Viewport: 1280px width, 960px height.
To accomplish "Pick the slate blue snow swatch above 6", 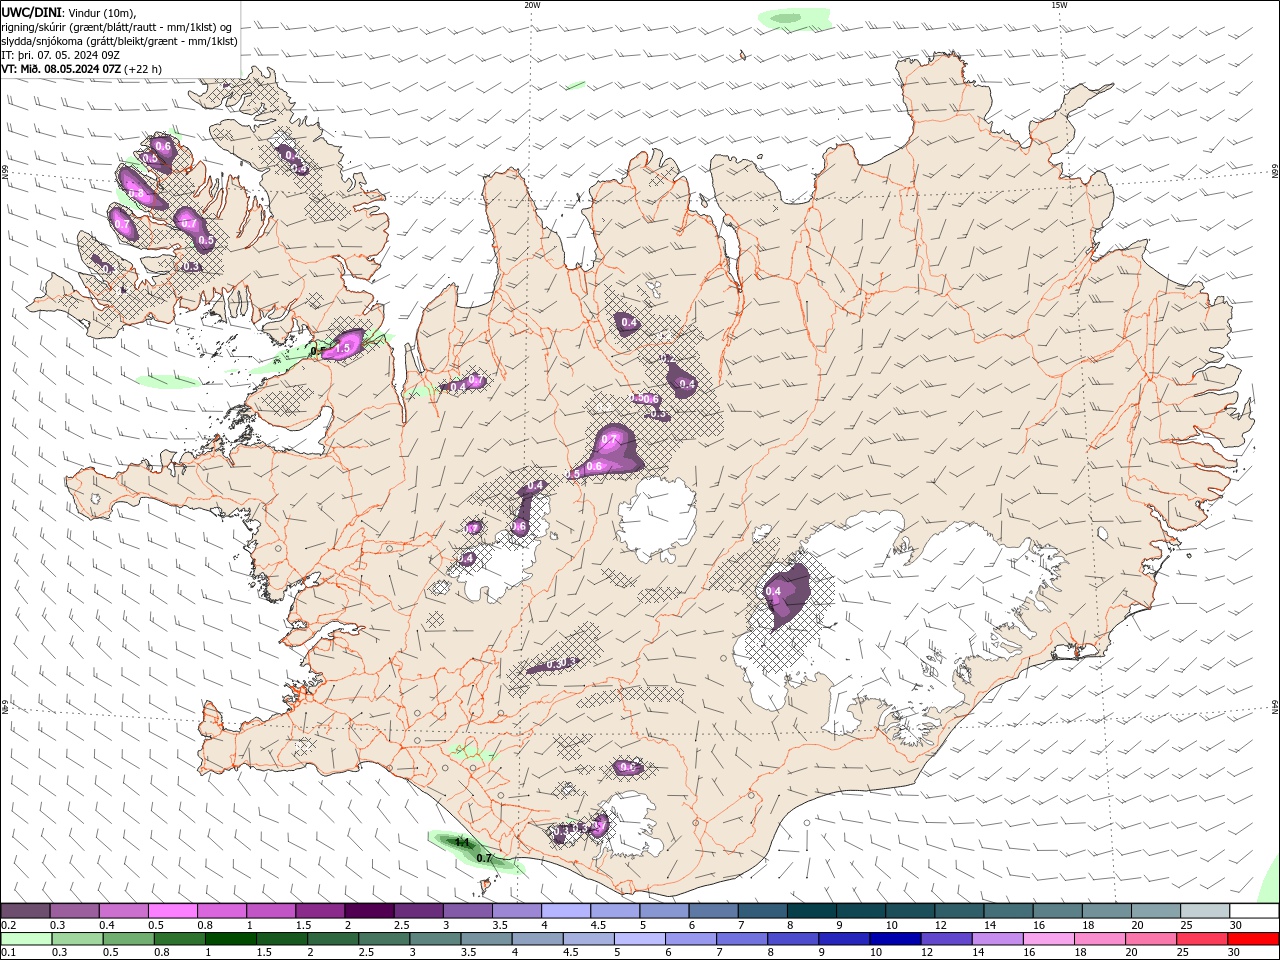I will point(714,911).
